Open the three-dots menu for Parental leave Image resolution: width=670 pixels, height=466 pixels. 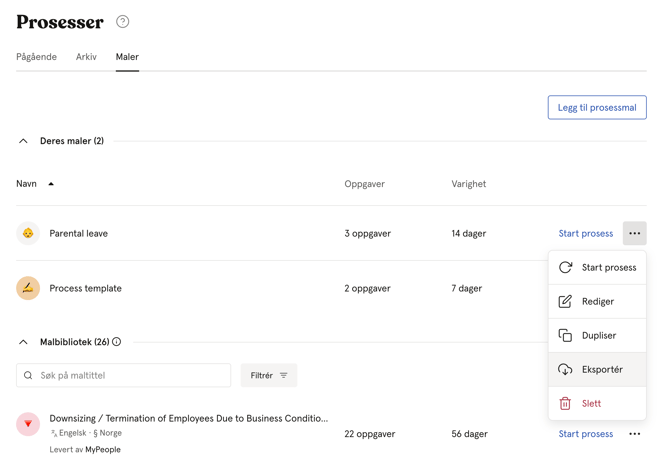(635, 233)
